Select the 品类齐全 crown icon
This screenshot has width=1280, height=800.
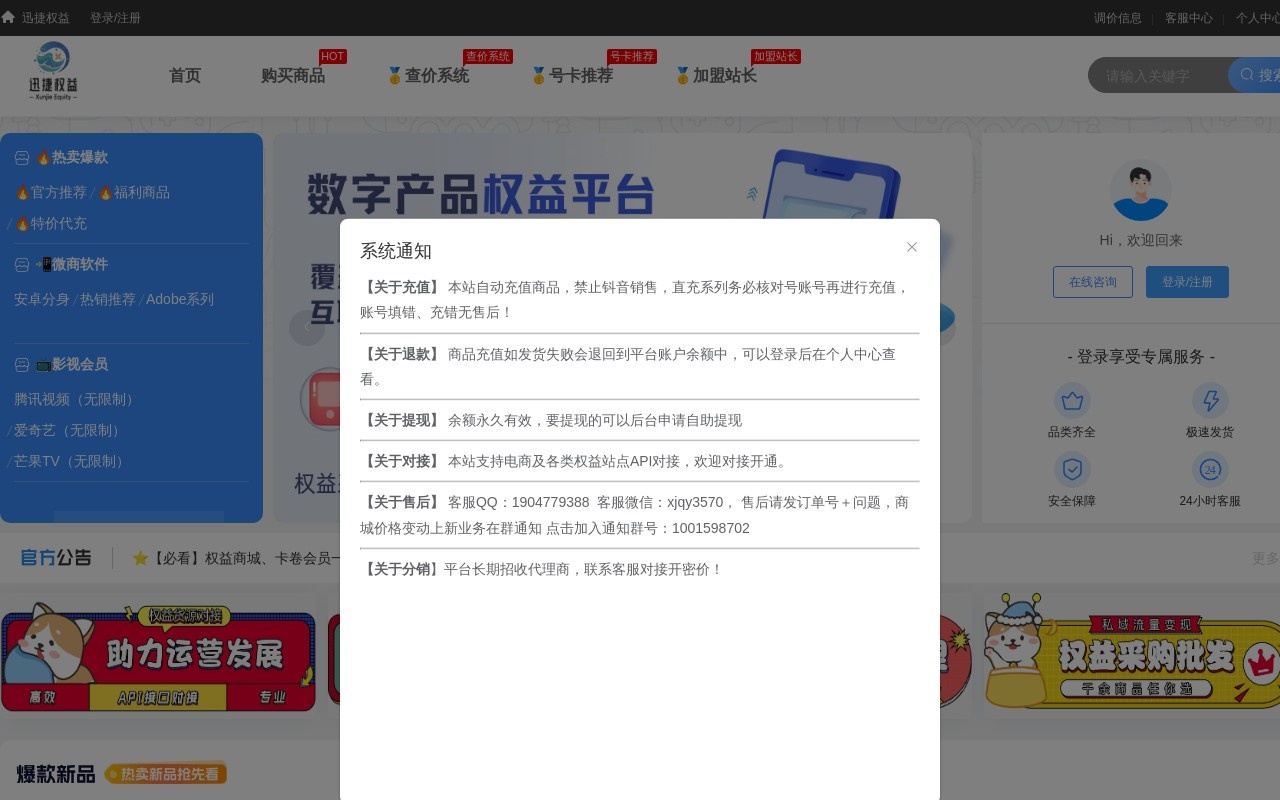click(1072, 400)
